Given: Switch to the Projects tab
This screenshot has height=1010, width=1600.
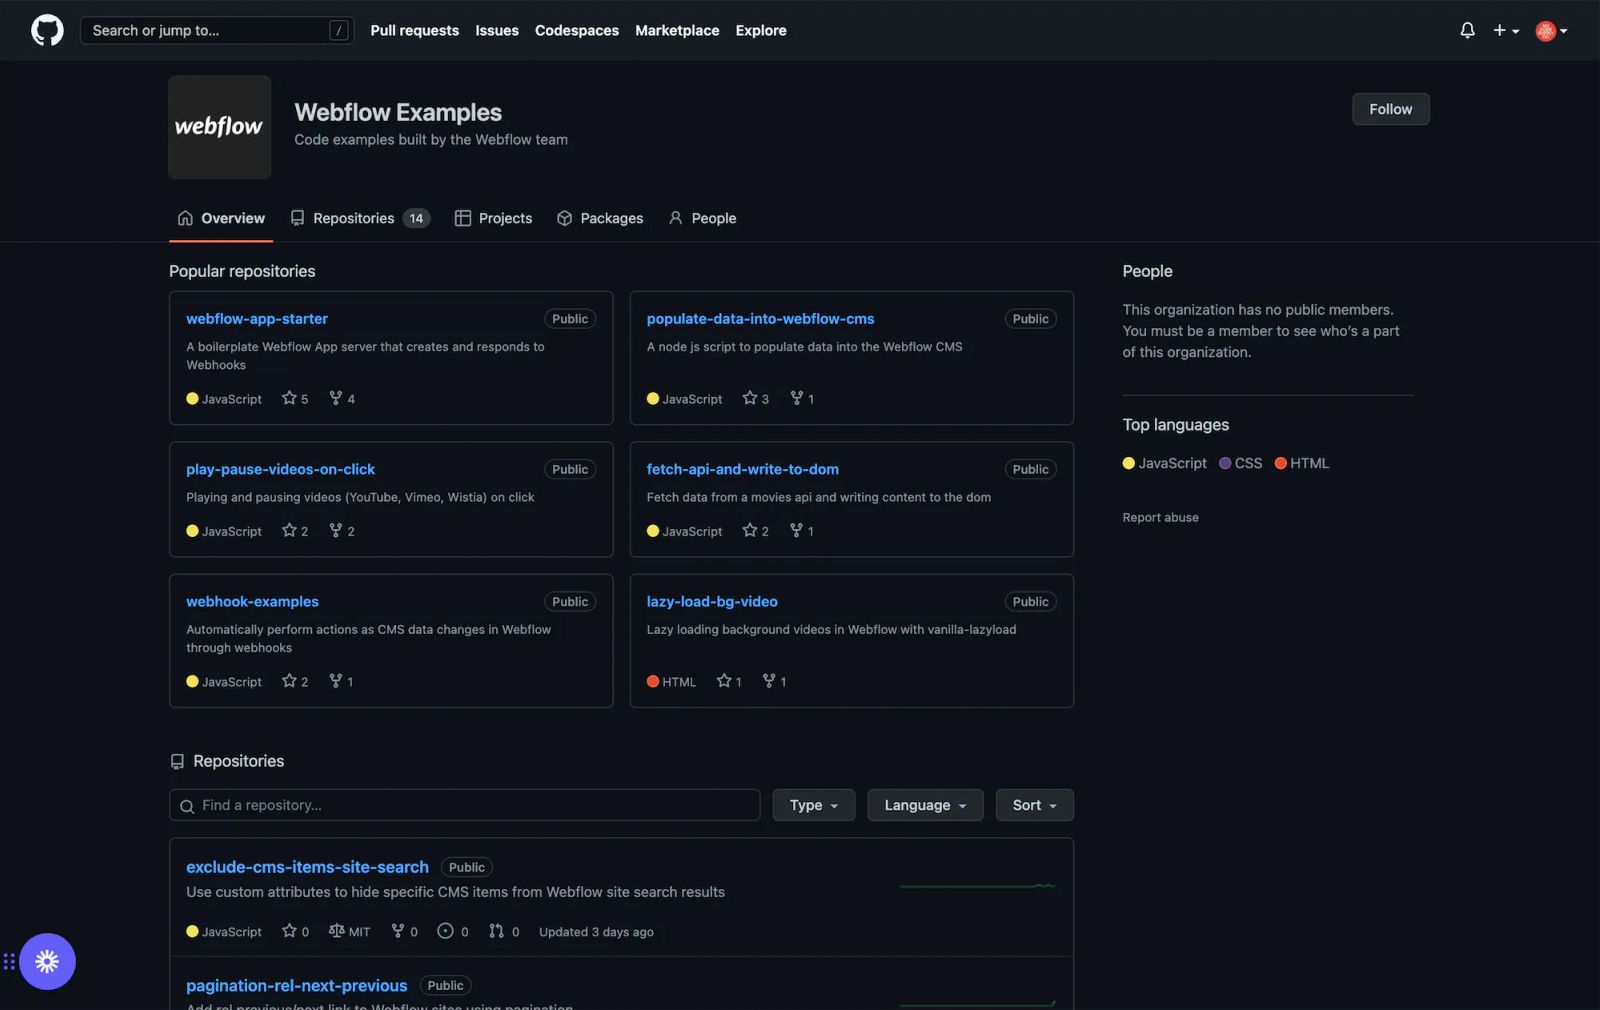Looking at the screenshot, I should click(x=493, y=218).
